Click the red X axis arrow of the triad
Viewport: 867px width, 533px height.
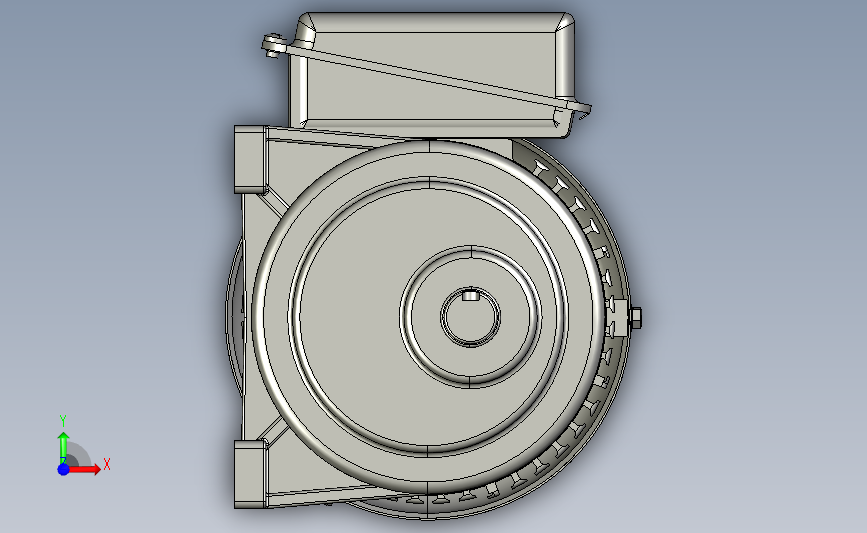pos(84,469)
